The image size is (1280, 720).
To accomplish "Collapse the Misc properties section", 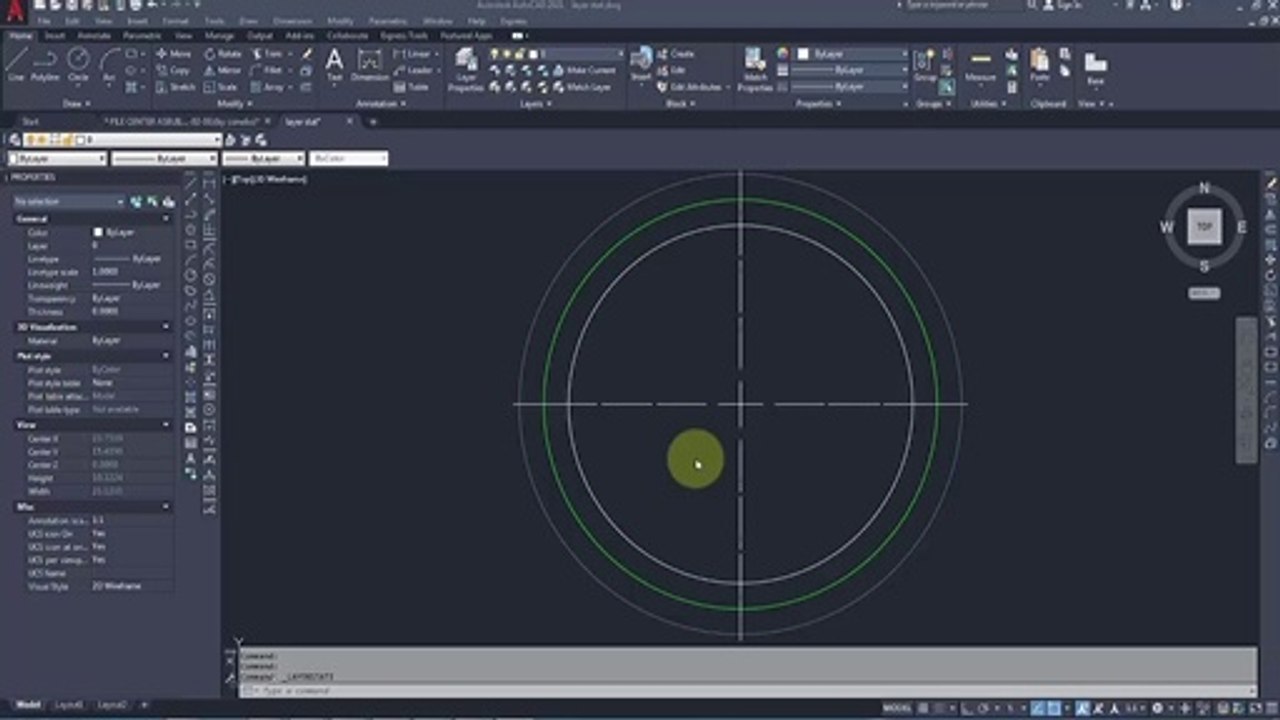I will [x=166, y=507].
